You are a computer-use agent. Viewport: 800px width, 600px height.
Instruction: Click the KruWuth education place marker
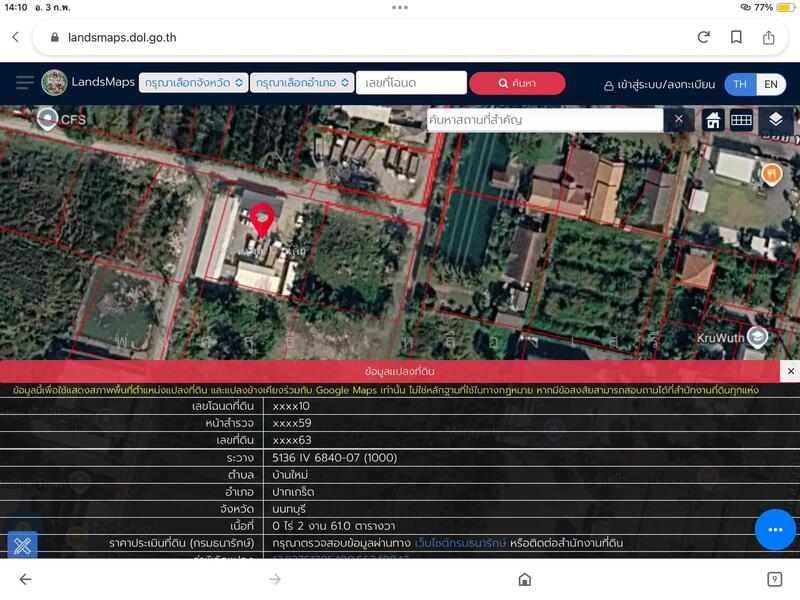[x=758, y=339]
